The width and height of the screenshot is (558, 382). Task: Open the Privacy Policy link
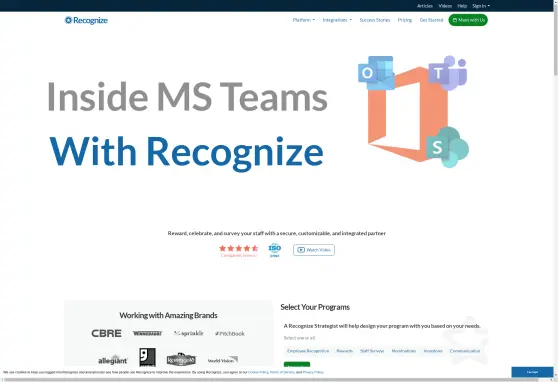click(x=313, y=372)
